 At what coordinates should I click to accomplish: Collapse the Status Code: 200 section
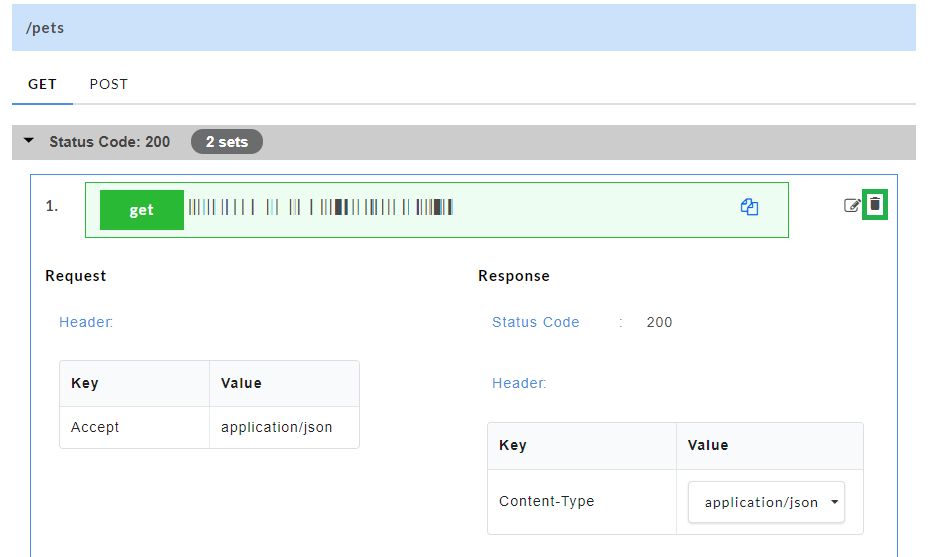tap(29, 142)
